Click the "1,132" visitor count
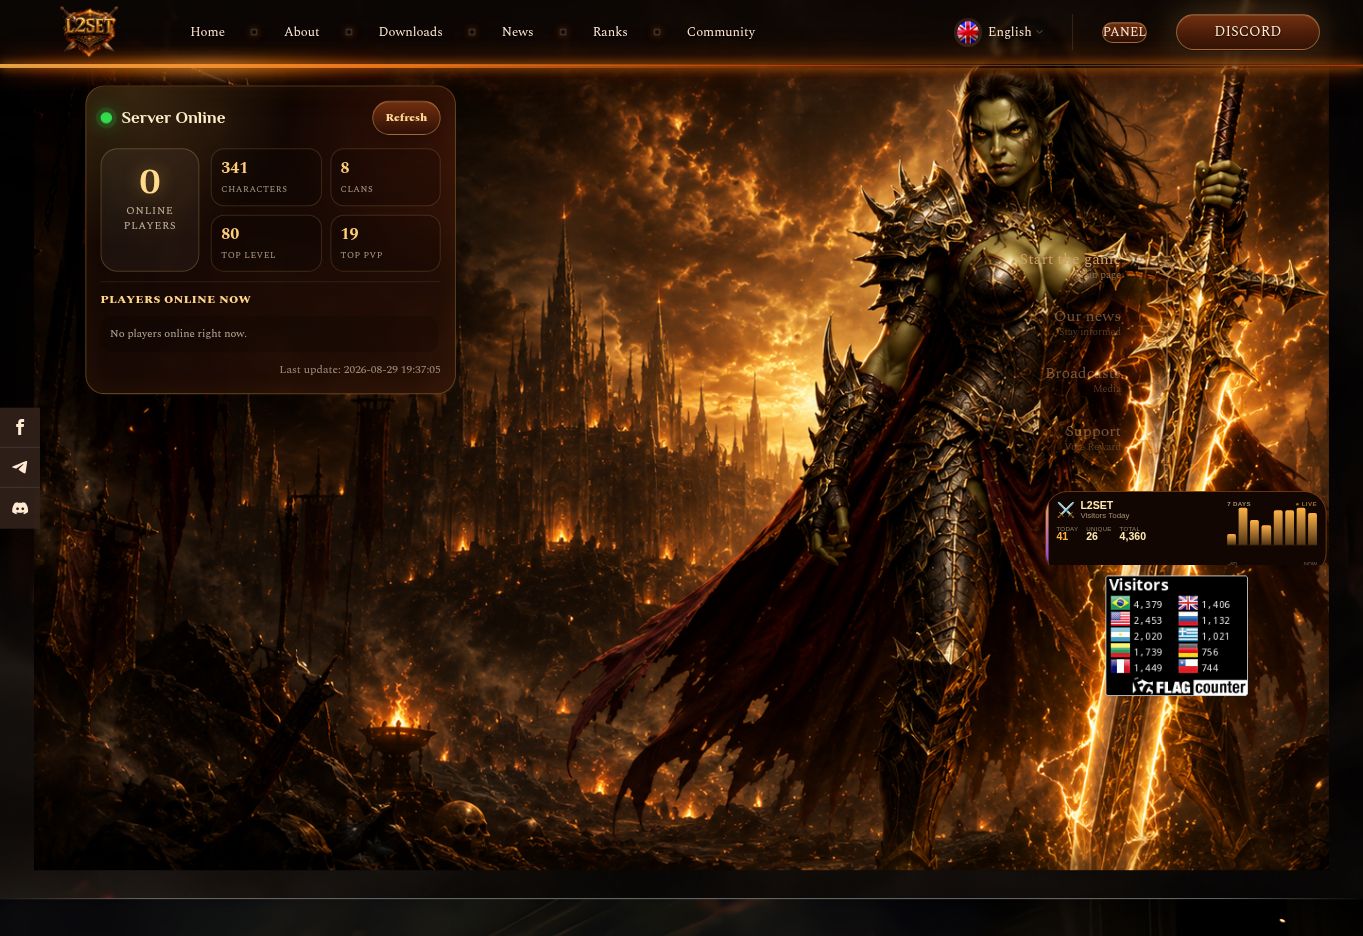This screenshot has width=1363, height=936. 1216,621
